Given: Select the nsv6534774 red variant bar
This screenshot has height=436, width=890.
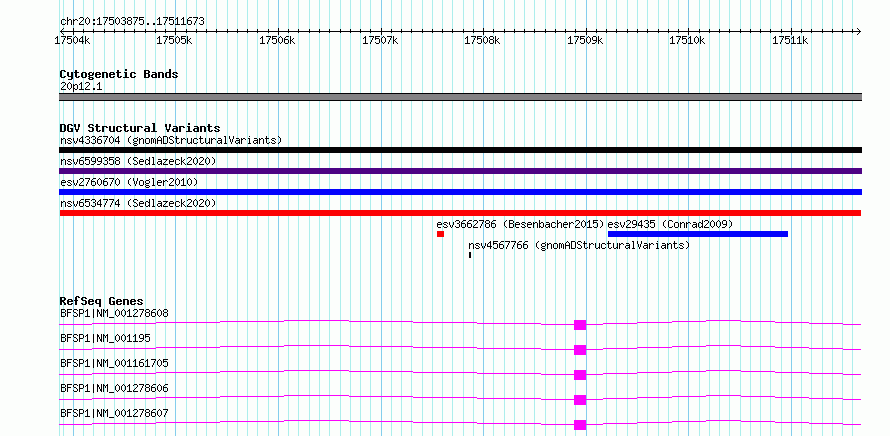Looking at the screenshot, I should click(460, 213).
